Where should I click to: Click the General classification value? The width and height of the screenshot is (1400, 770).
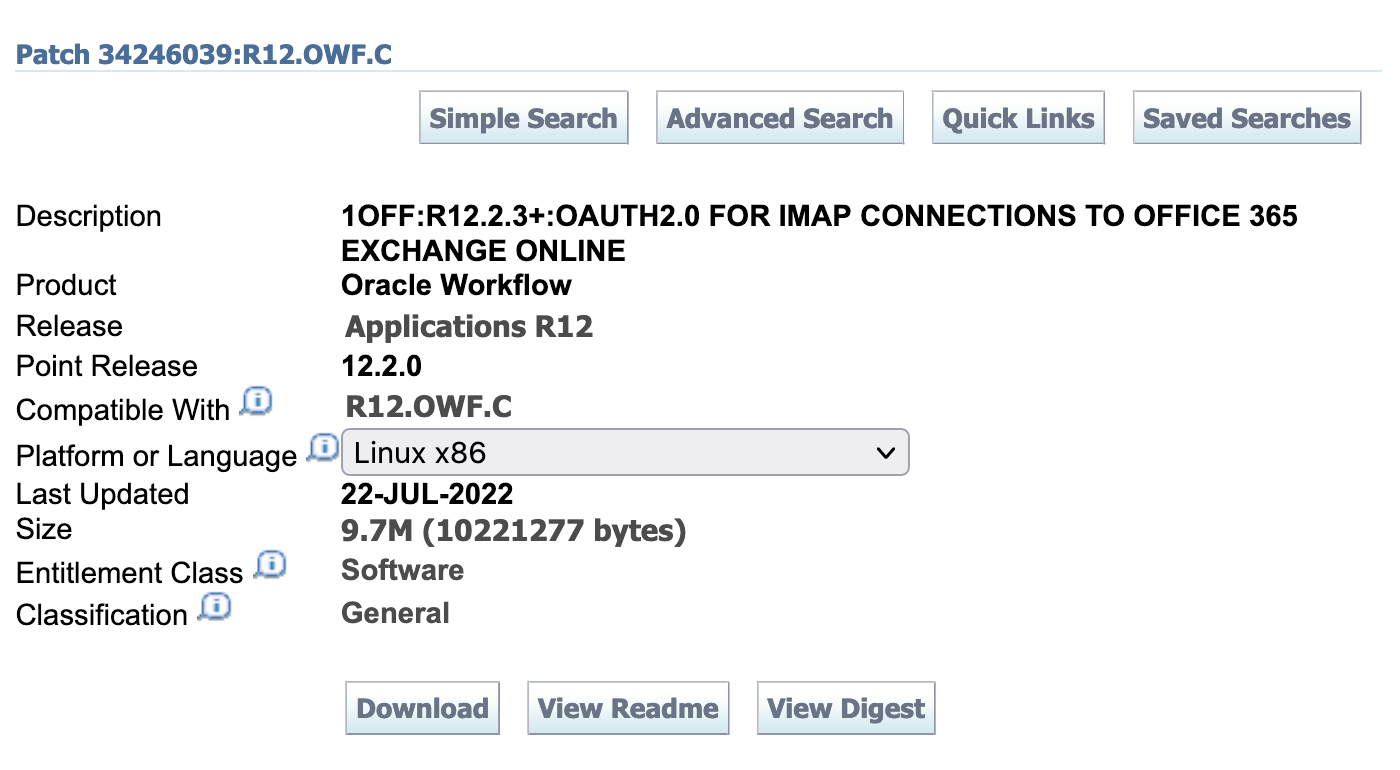[396, 612]
